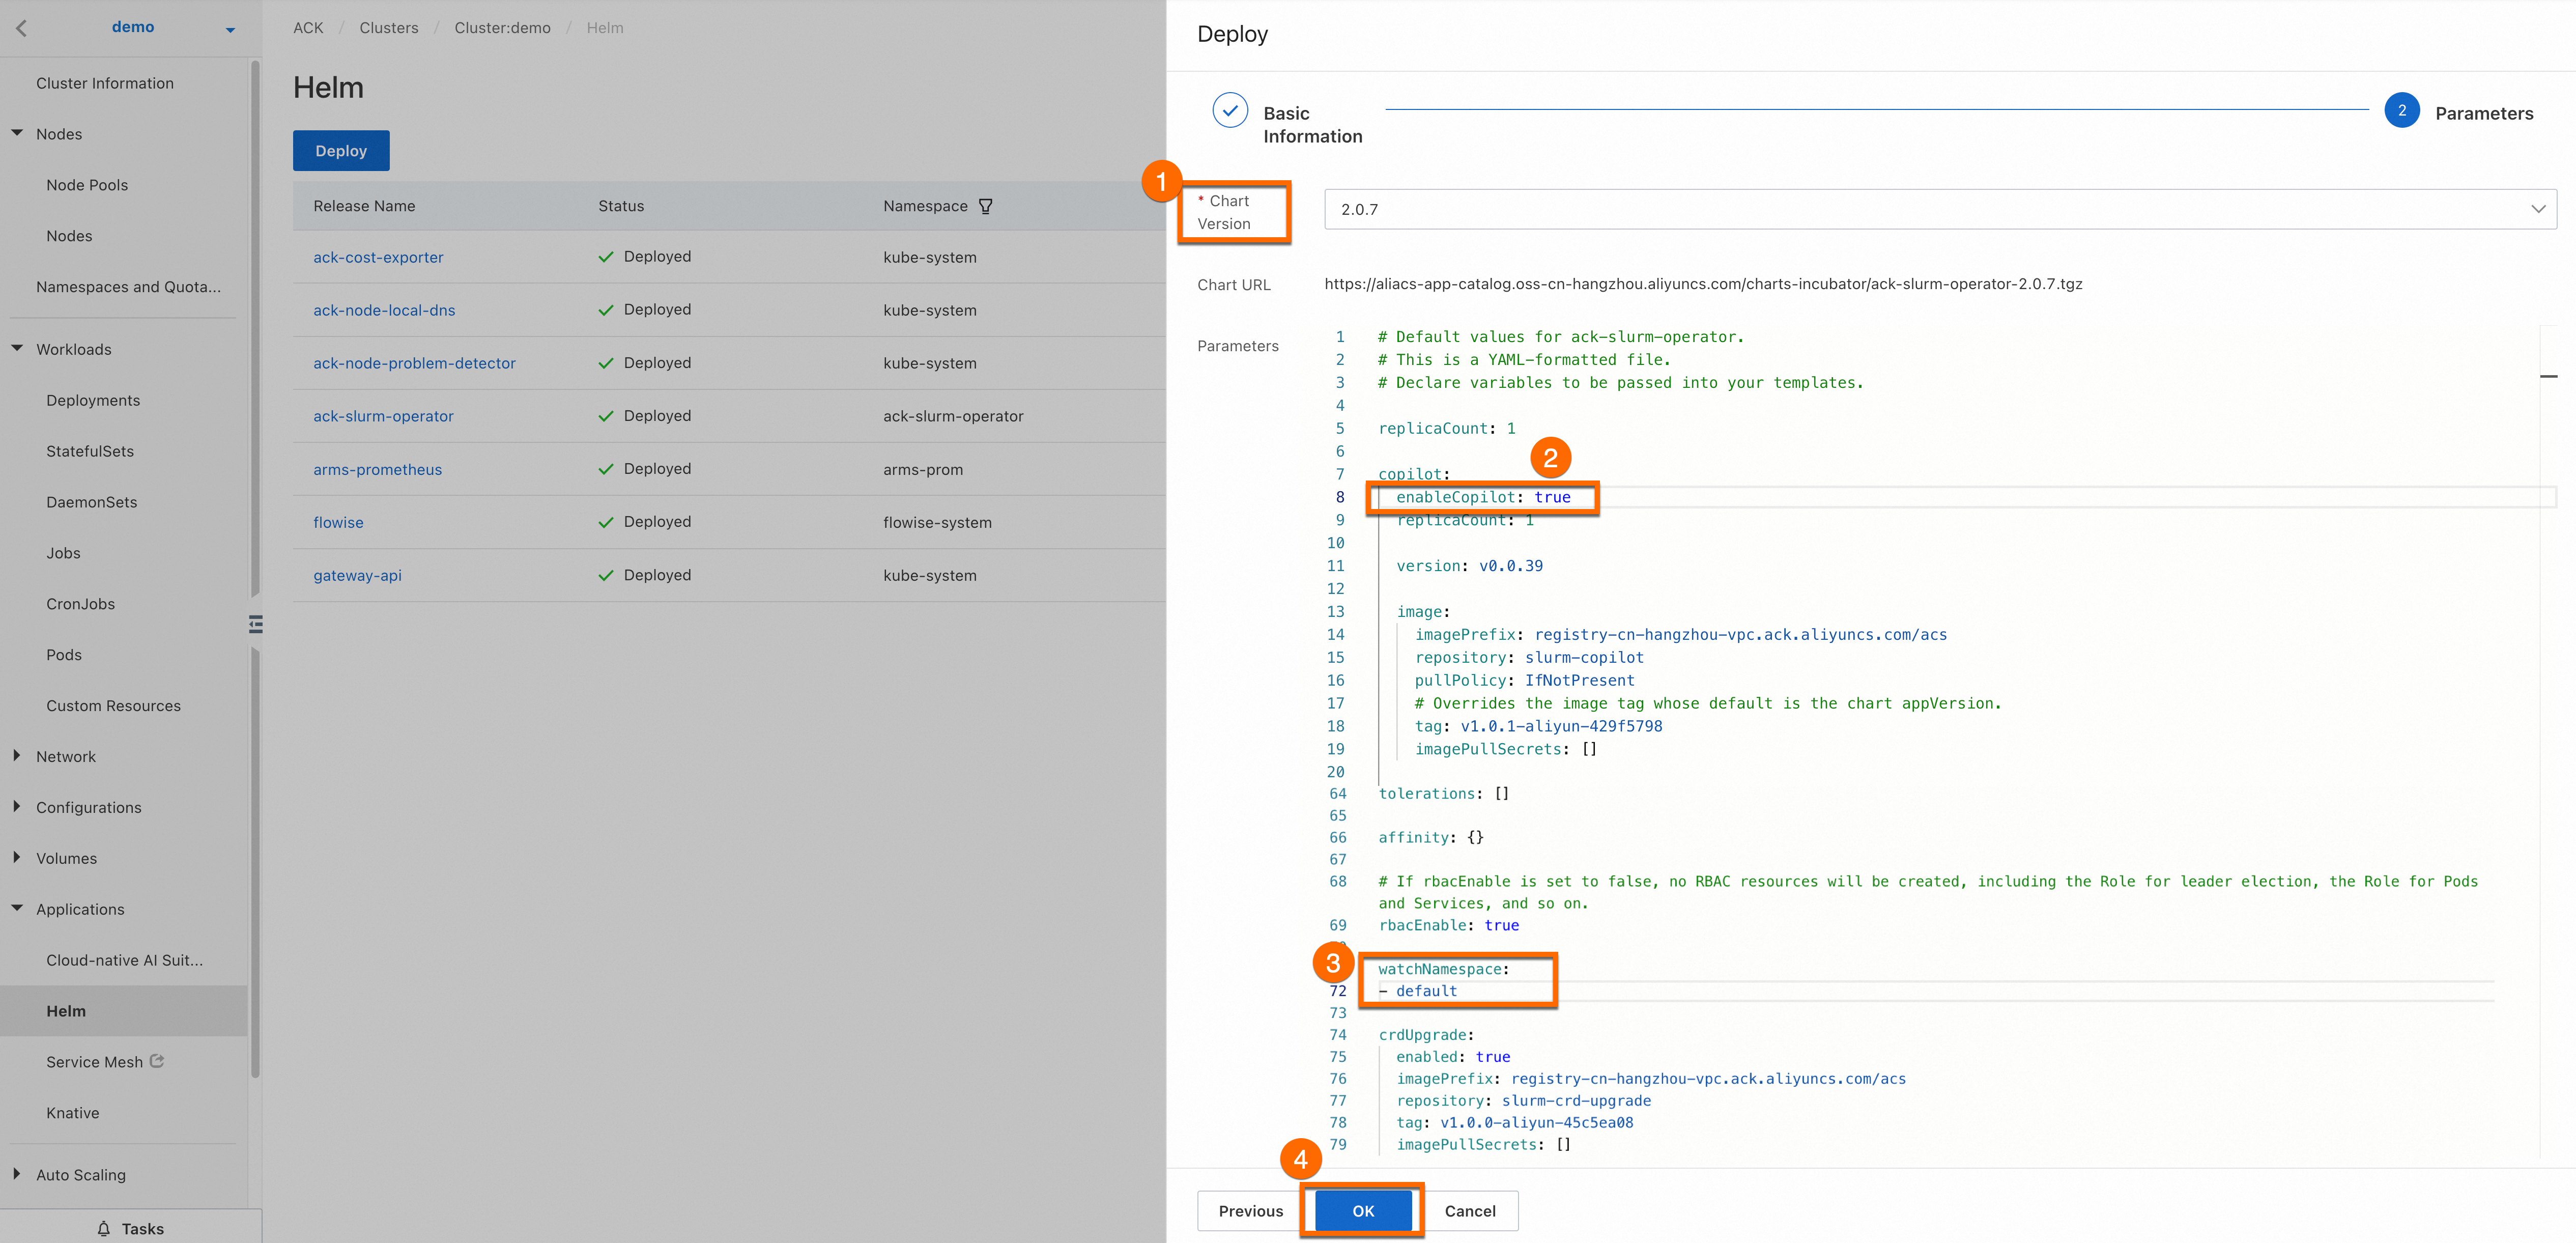Click the parameters editor vertical scrollbar
The image size is (2576, 1243).
2548,376
